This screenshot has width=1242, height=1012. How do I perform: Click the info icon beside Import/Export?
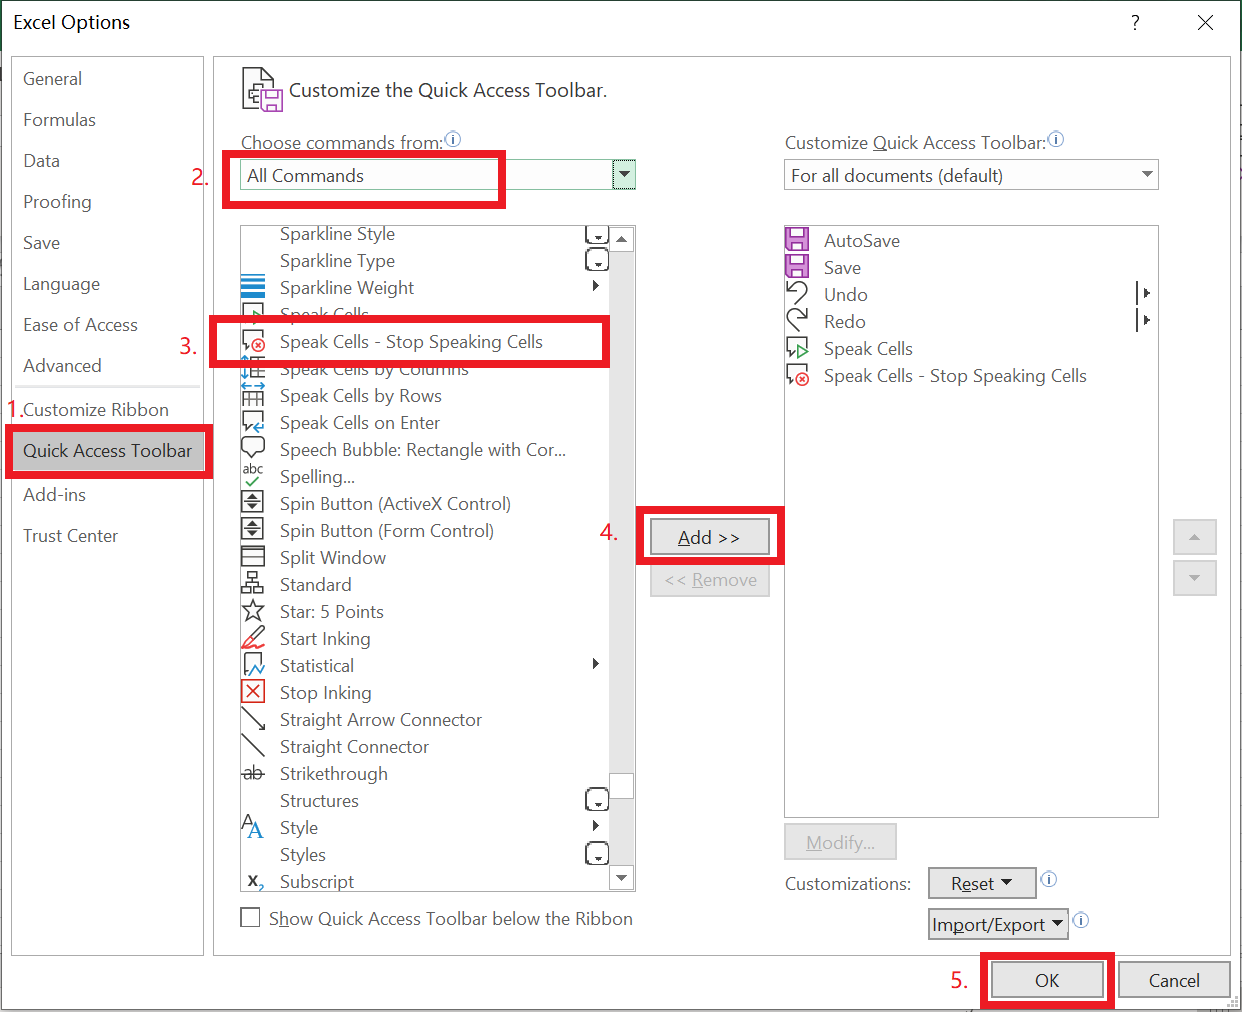coord(1081,920)
